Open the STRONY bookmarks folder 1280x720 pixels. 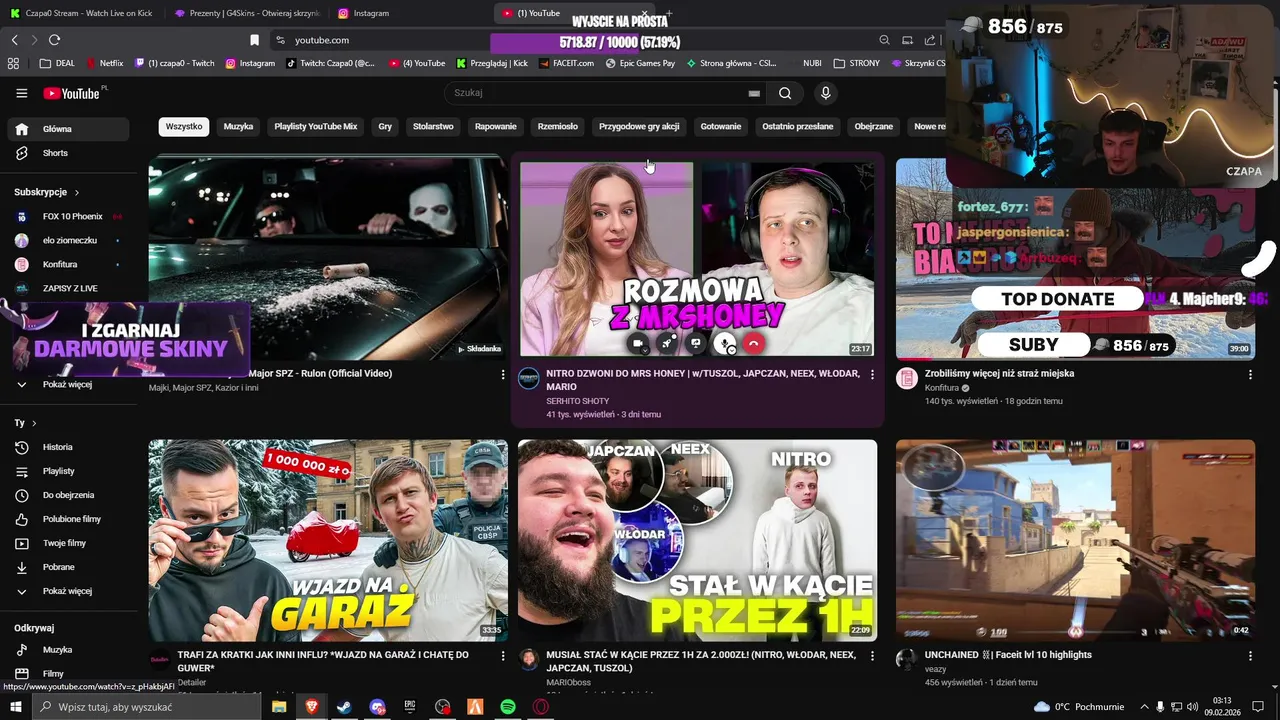(856, 63)
